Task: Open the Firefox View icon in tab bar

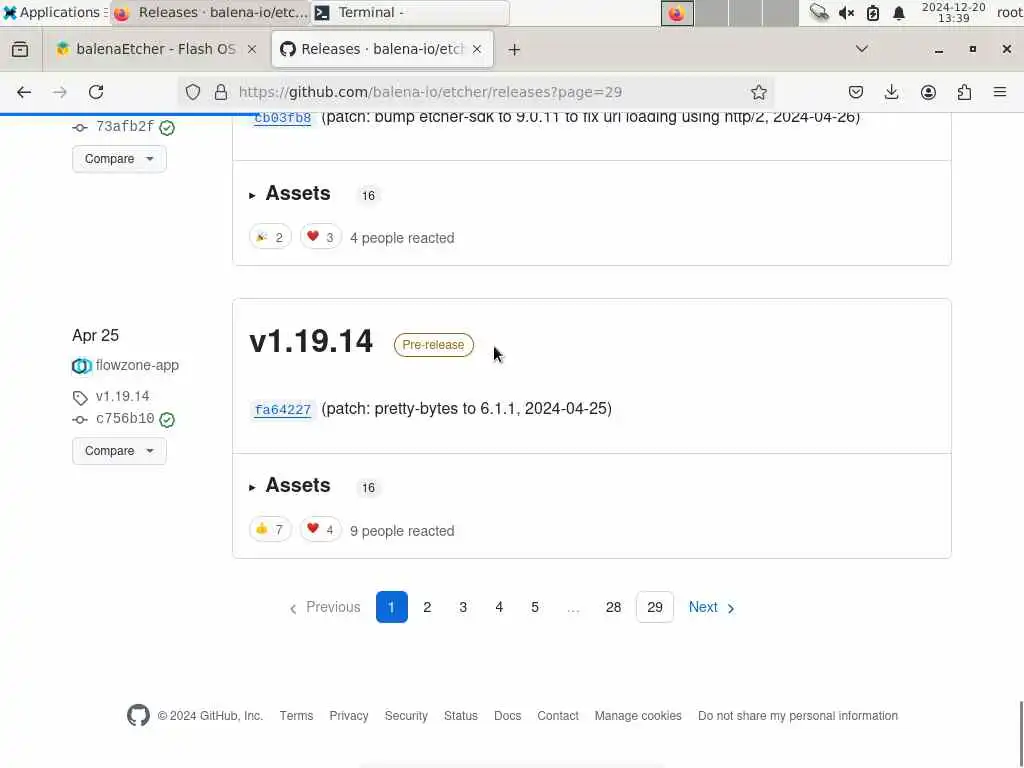Action: (20, 49)
